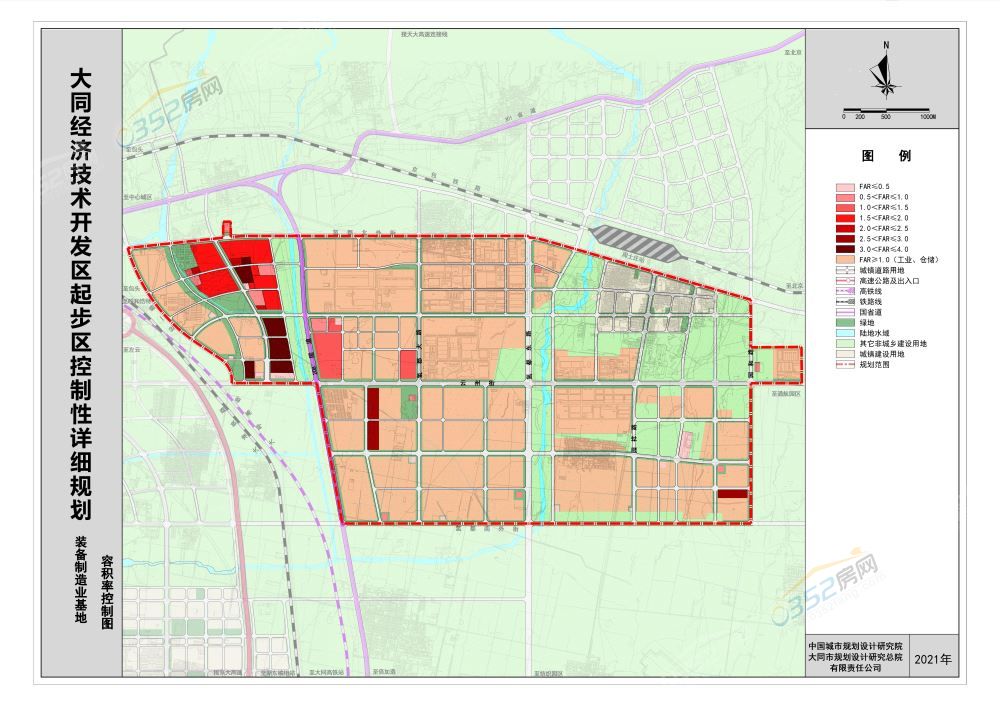The image size is (1000, 706).
Task: Select the industrial FAR≥1.0 orange swatch
Action: point(846,259)
